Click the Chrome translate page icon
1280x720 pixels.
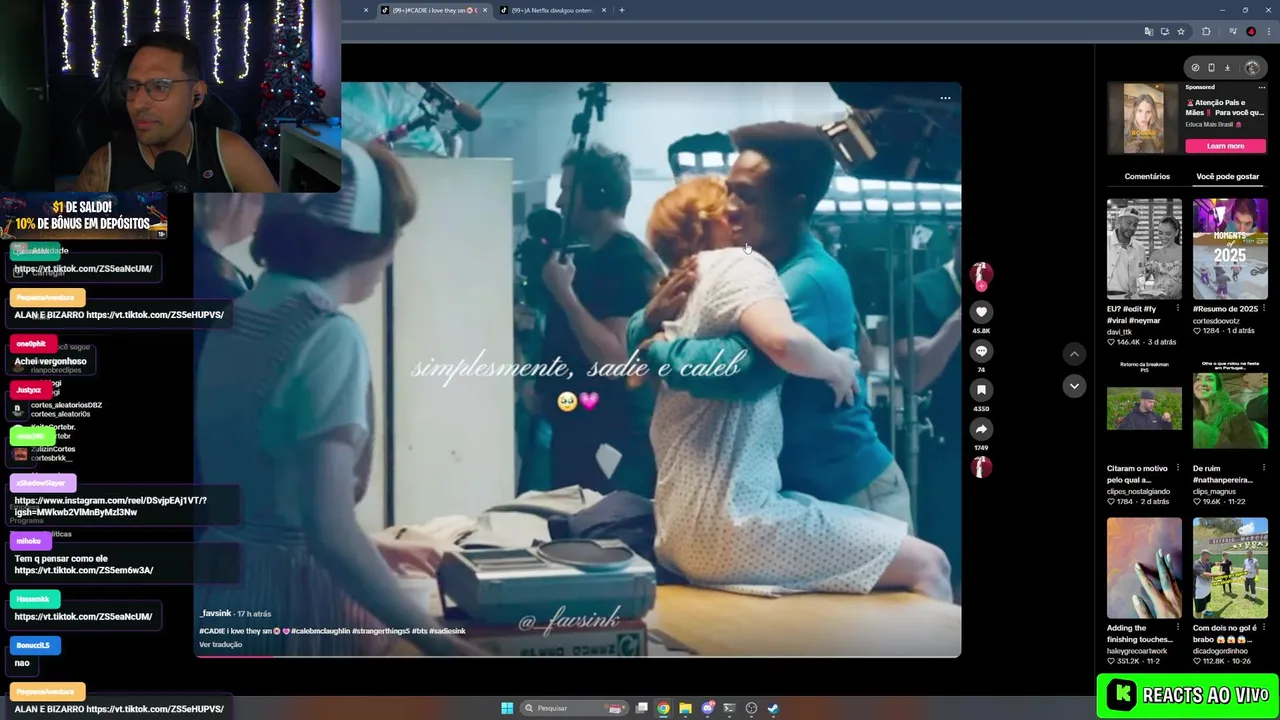(x=1148, y=32)
